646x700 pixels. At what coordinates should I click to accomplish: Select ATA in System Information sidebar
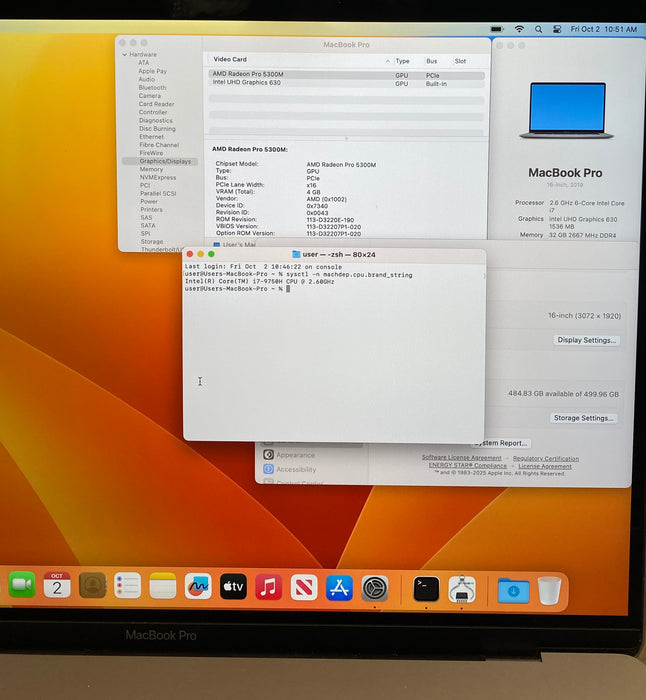[x=144, y=62]
